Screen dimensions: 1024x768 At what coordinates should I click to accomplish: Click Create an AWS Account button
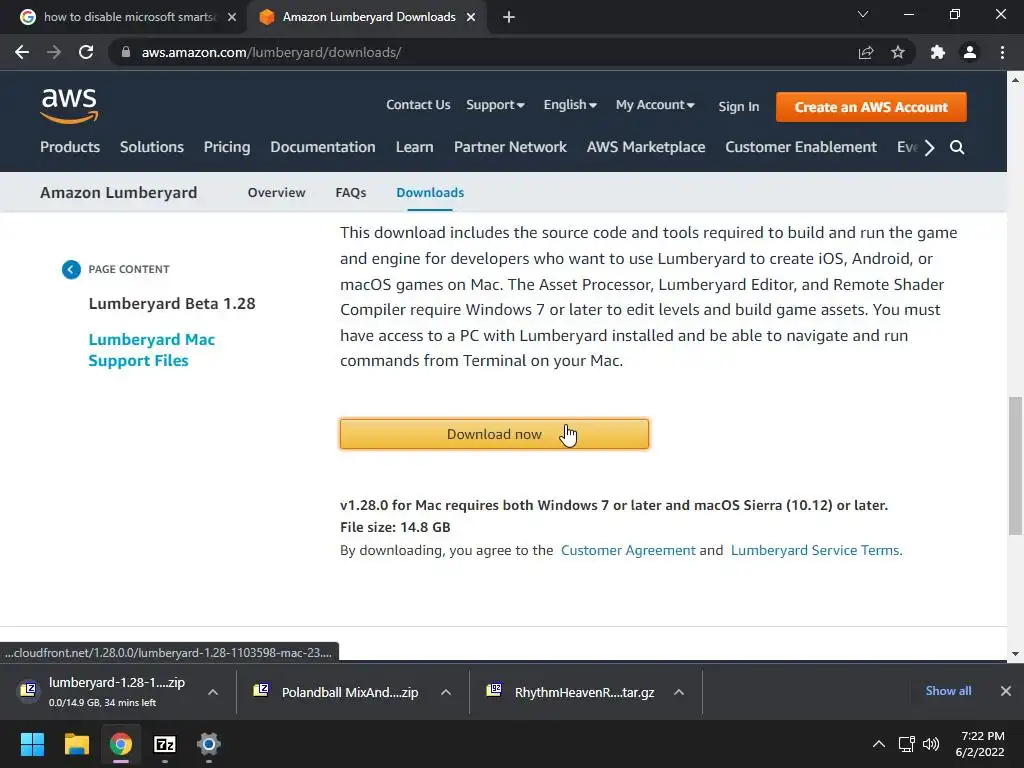pyautogui.click(x=871, y=107)
